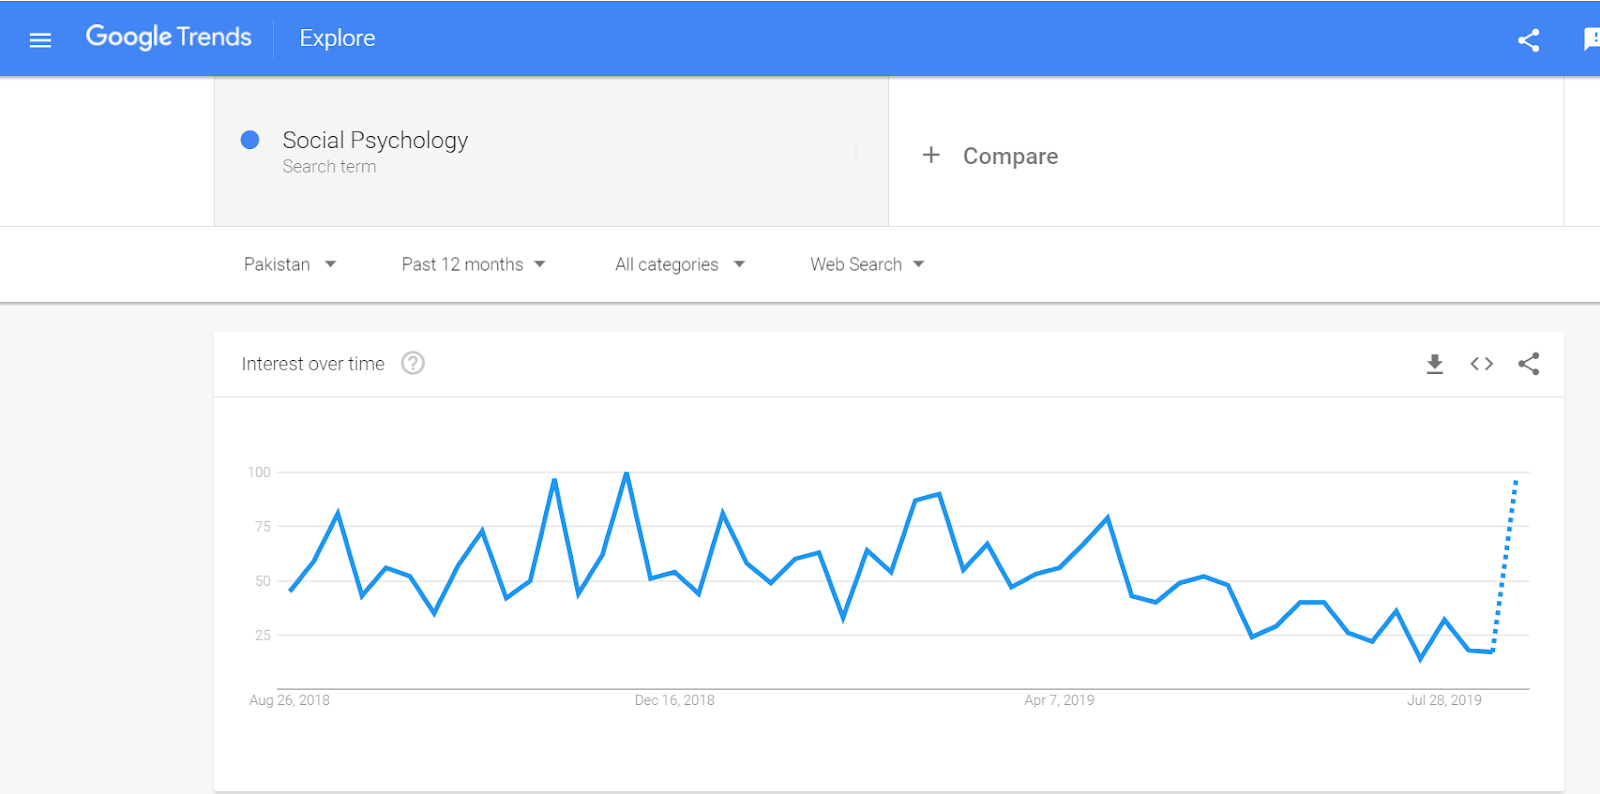Download the interest over time chart
1600x794 pixels.
pos(1434,364)
